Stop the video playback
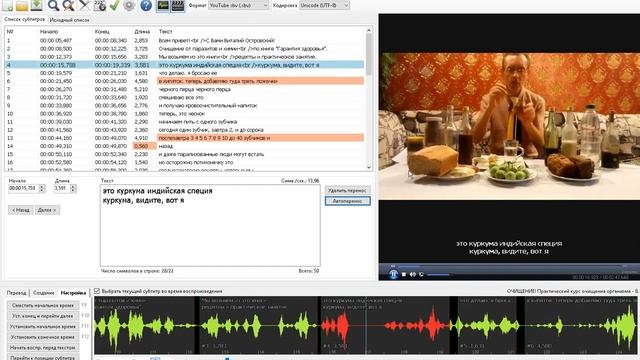Image resolution: width=640 pixels, height=360 pixels. (404, 274)
